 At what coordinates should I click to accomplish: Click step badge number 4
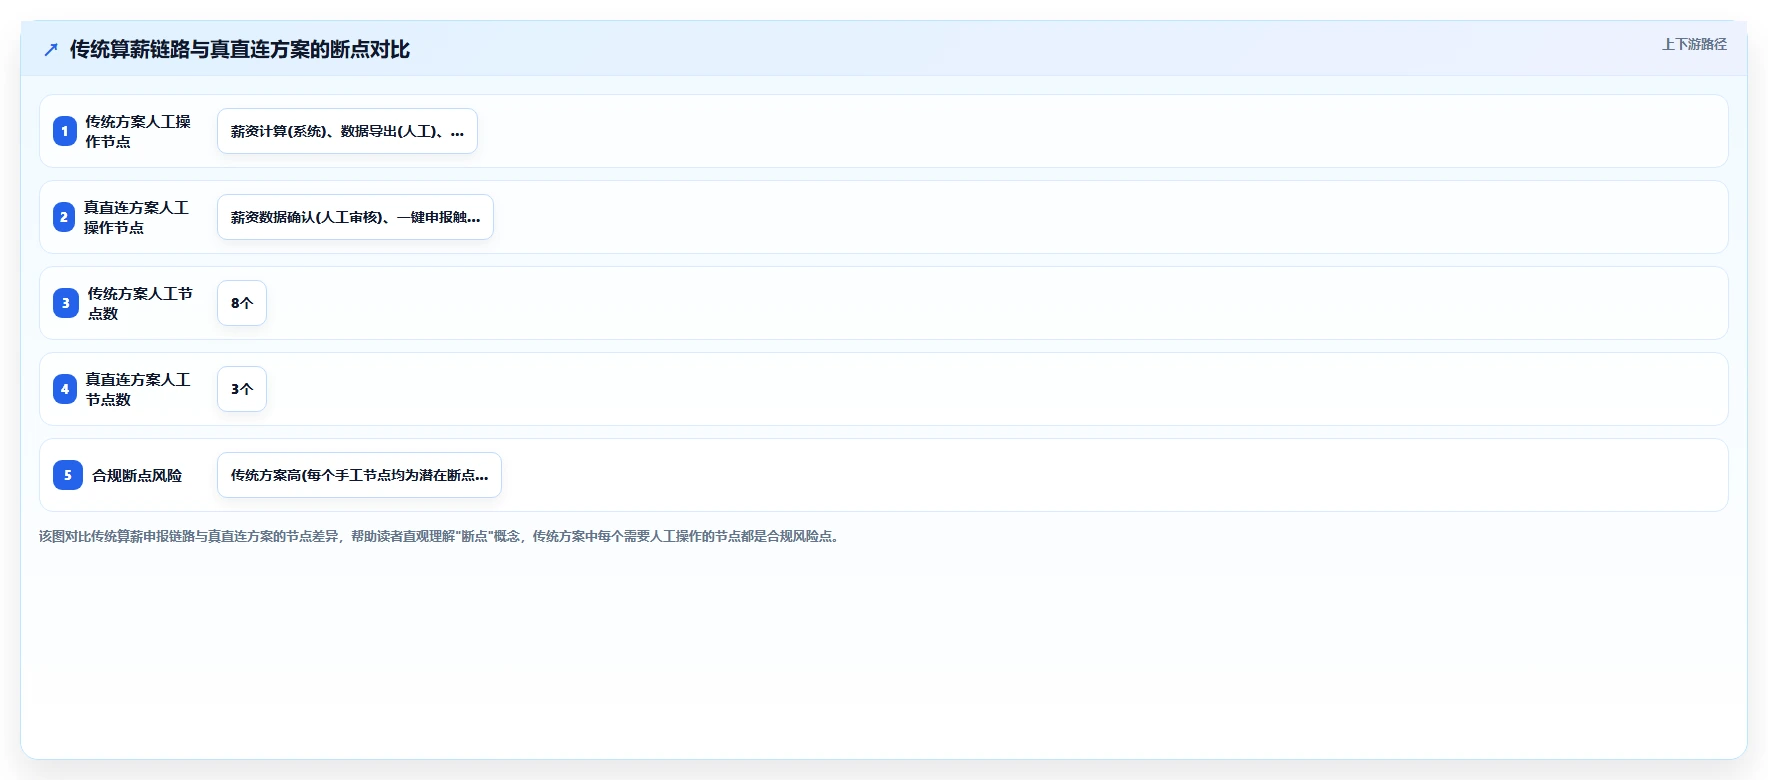coord(65,389)
